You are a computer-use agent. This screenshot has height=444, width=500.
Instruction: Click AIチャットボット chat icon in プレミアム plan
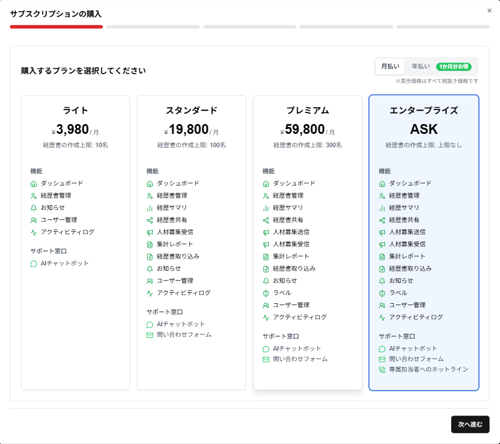click(266, 349)
